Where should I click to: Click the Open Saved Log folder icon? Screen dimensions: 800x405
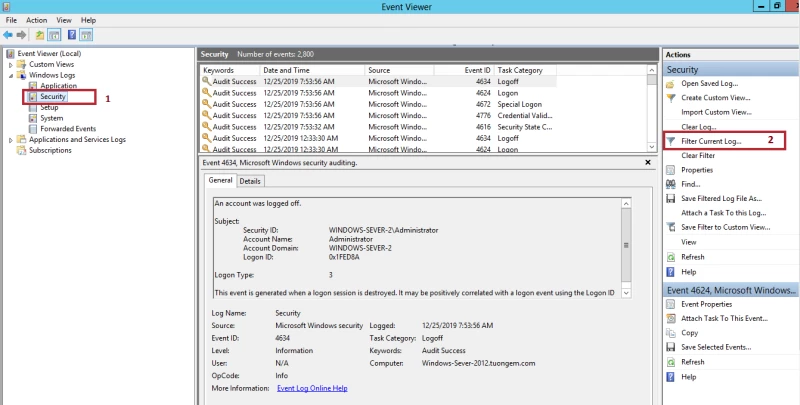tap(671, 84)
